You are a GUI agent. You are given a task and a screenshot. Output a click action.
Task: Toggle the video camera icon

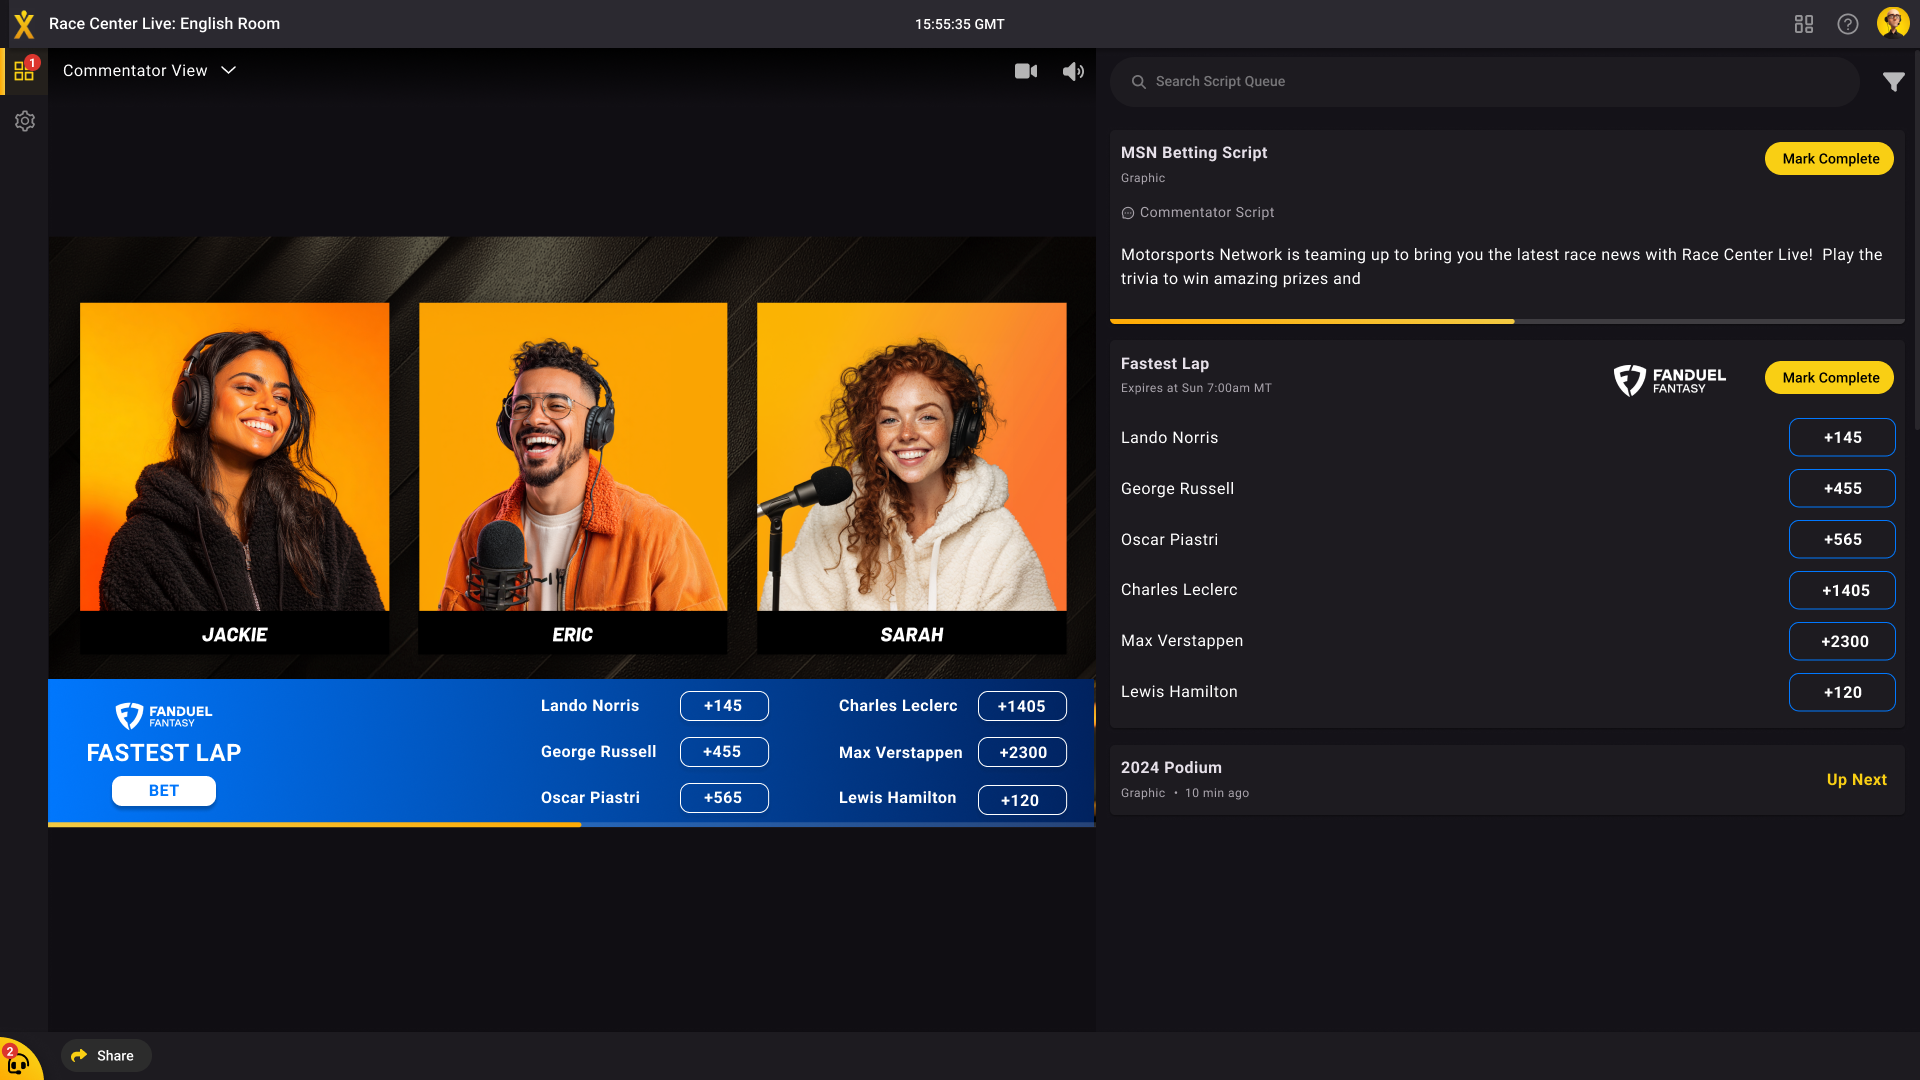pos(1026,71)
